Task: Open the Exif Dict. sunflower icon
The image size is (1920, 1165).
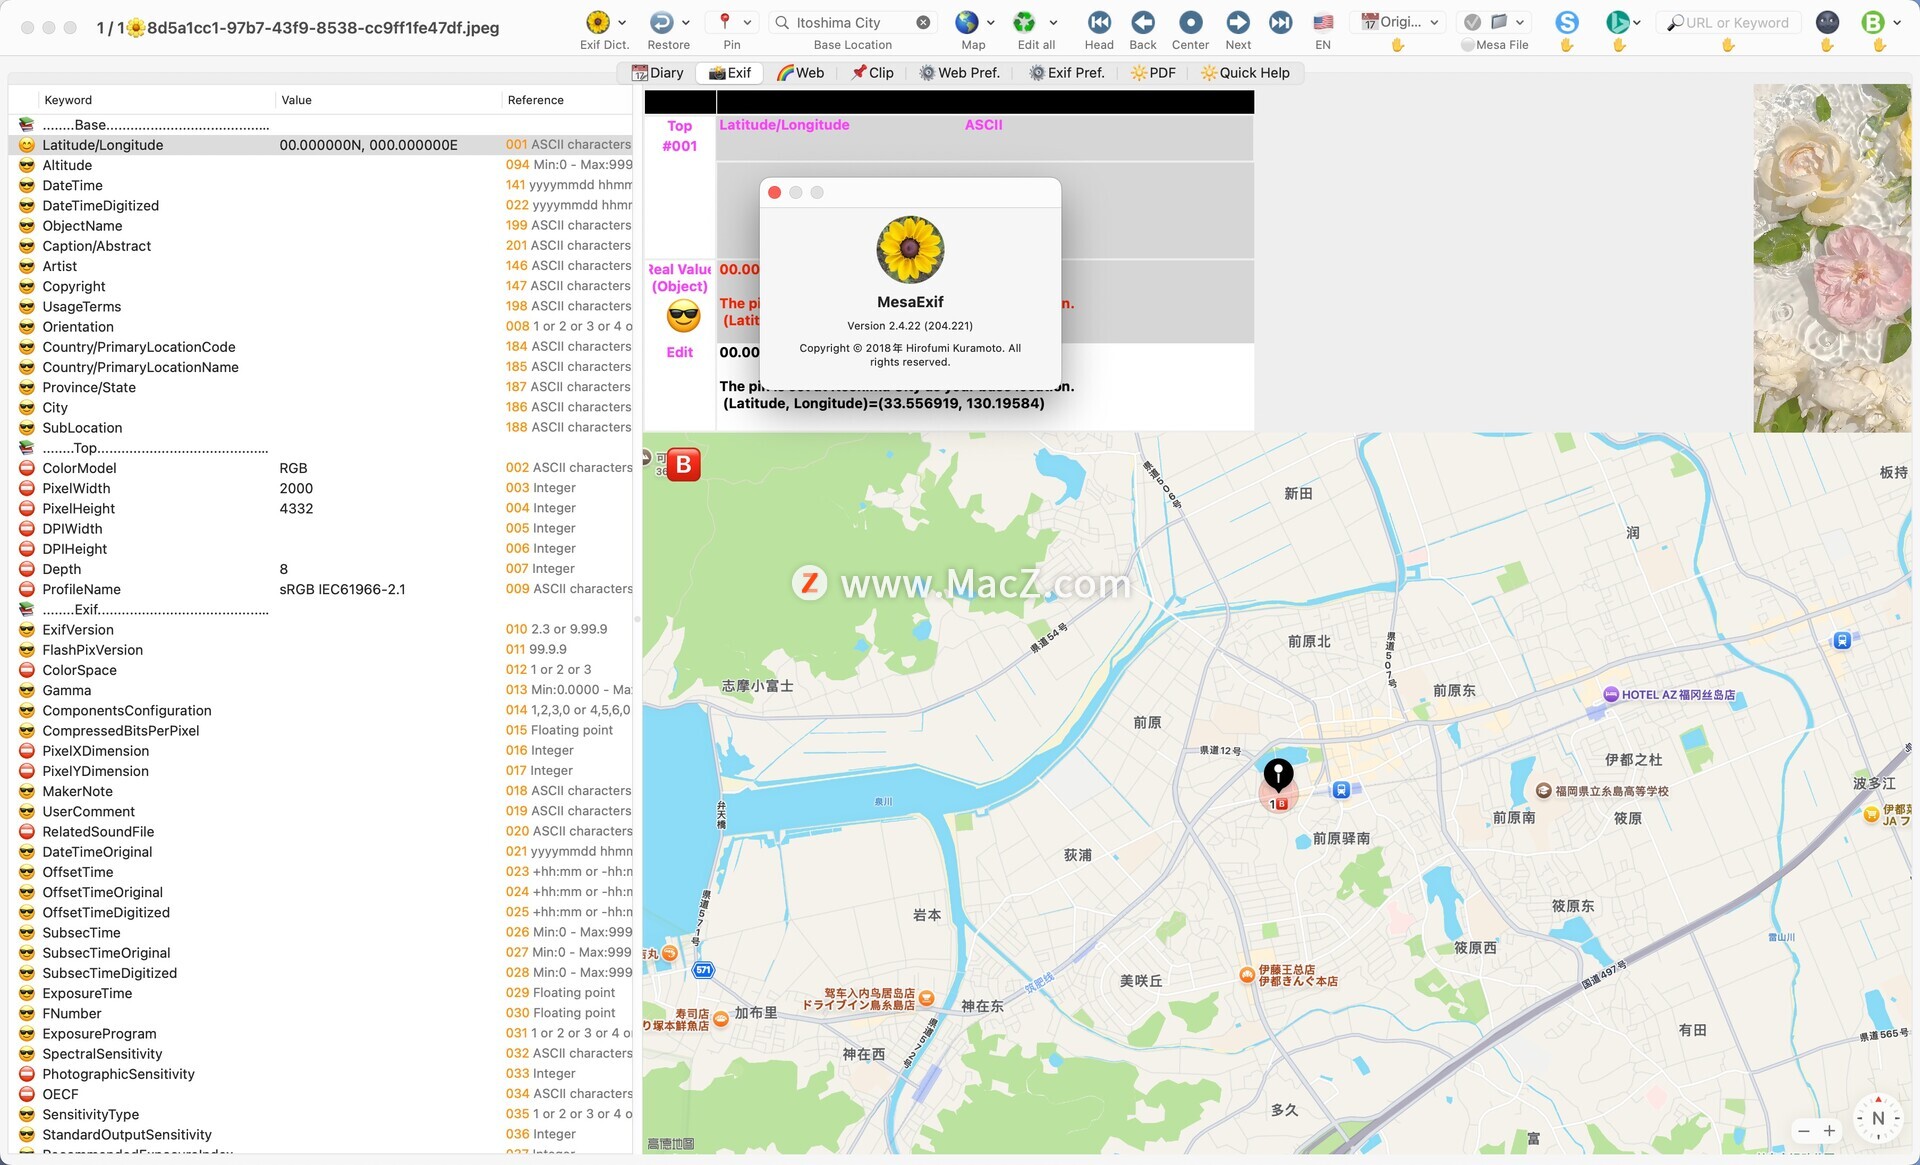Action: [597, 22]
